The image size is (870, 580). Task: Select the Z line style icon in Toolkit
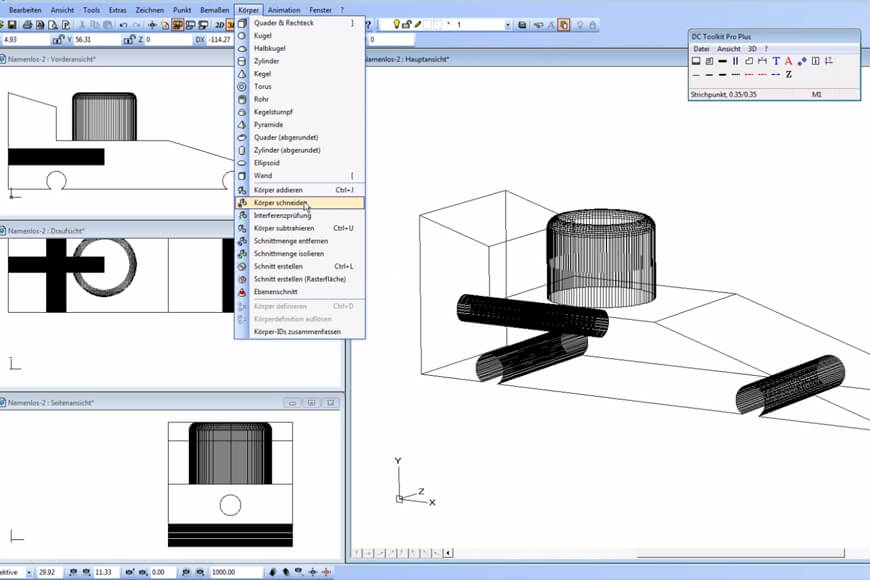pyautogui.click(x=789, y=74)
